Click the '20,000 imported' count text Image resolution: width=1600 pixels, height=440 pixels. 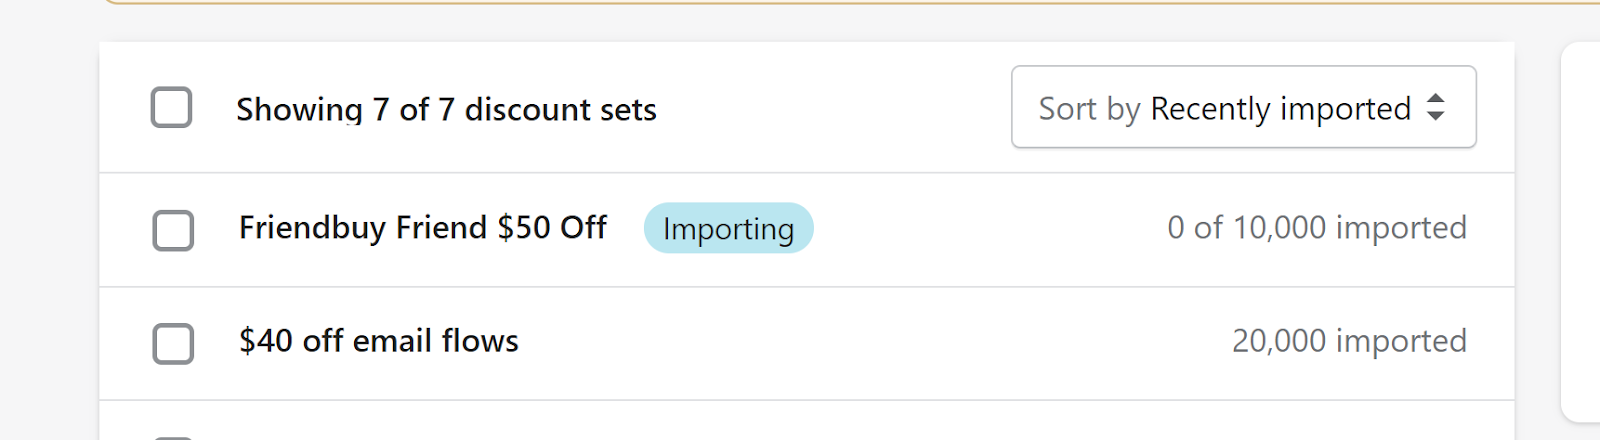[x=1348, y=341]
